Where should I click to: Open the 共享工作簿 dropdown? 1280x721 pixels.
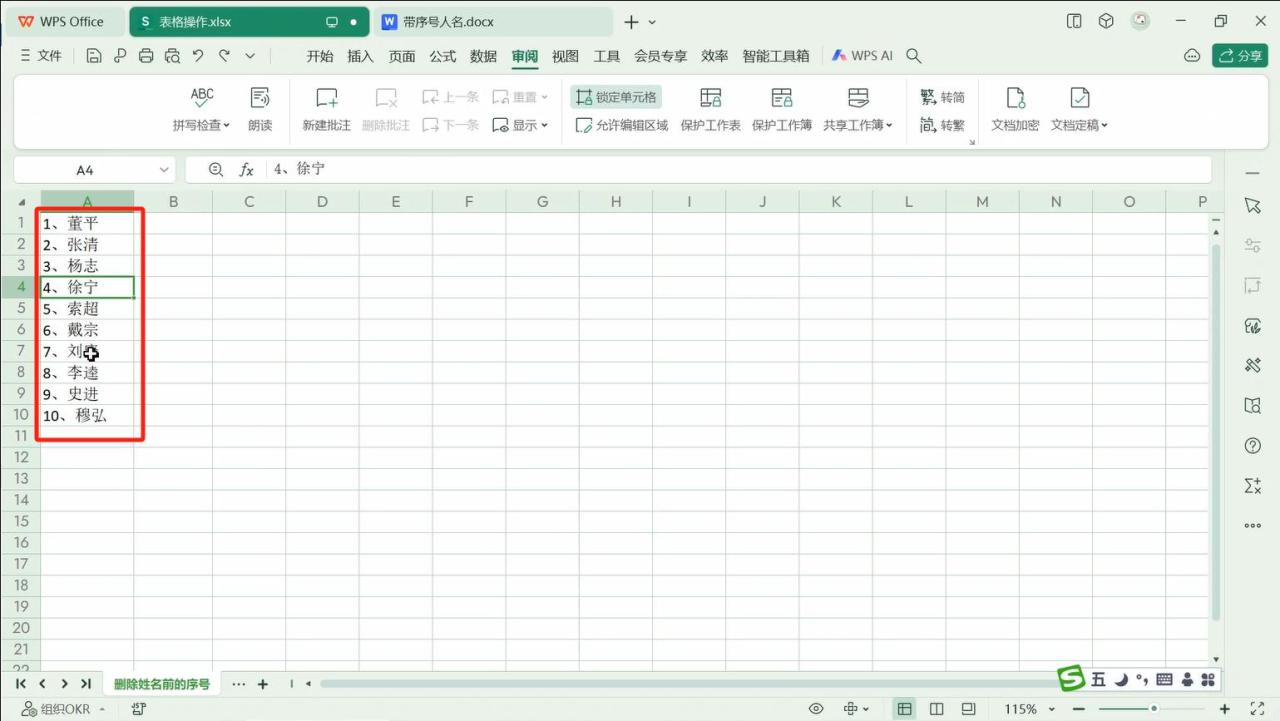(858, 125)
